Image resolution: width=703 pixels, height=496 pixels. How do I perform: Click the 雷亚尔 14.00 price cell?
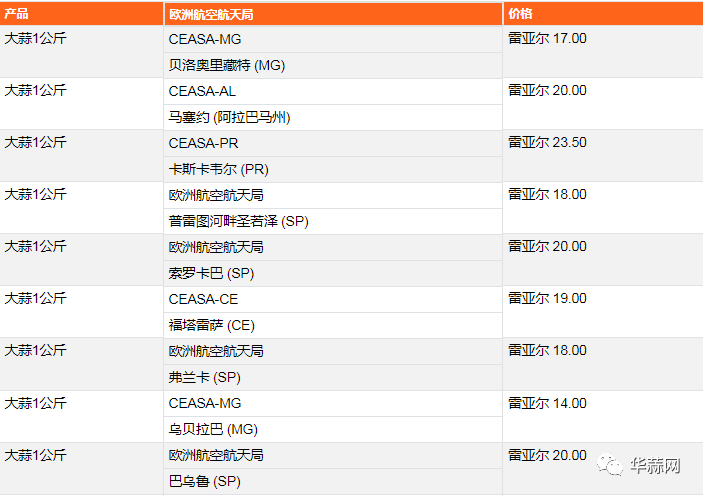(x=603, y=416)
